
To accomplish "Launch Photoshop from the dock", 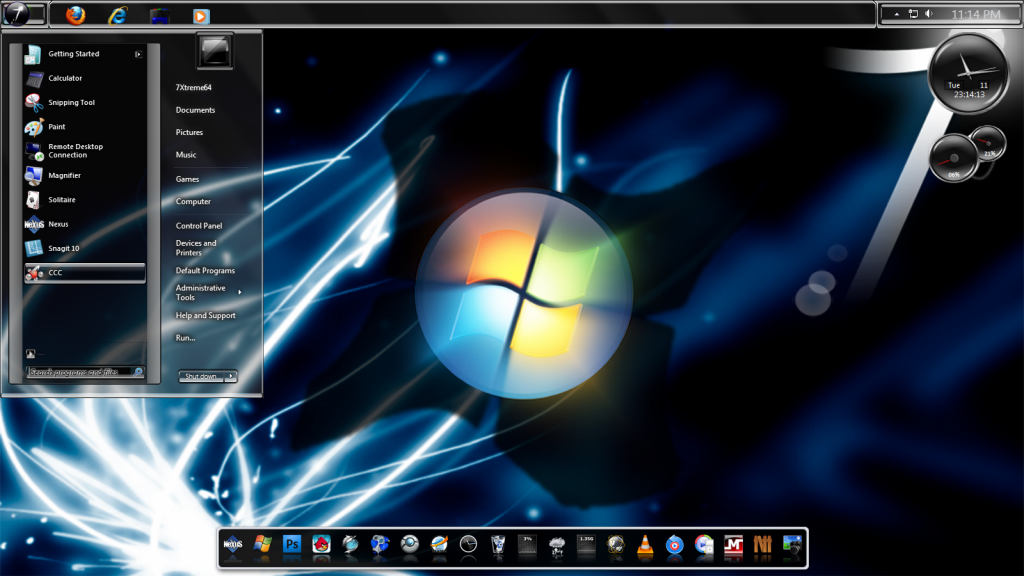I will point(292,544).
